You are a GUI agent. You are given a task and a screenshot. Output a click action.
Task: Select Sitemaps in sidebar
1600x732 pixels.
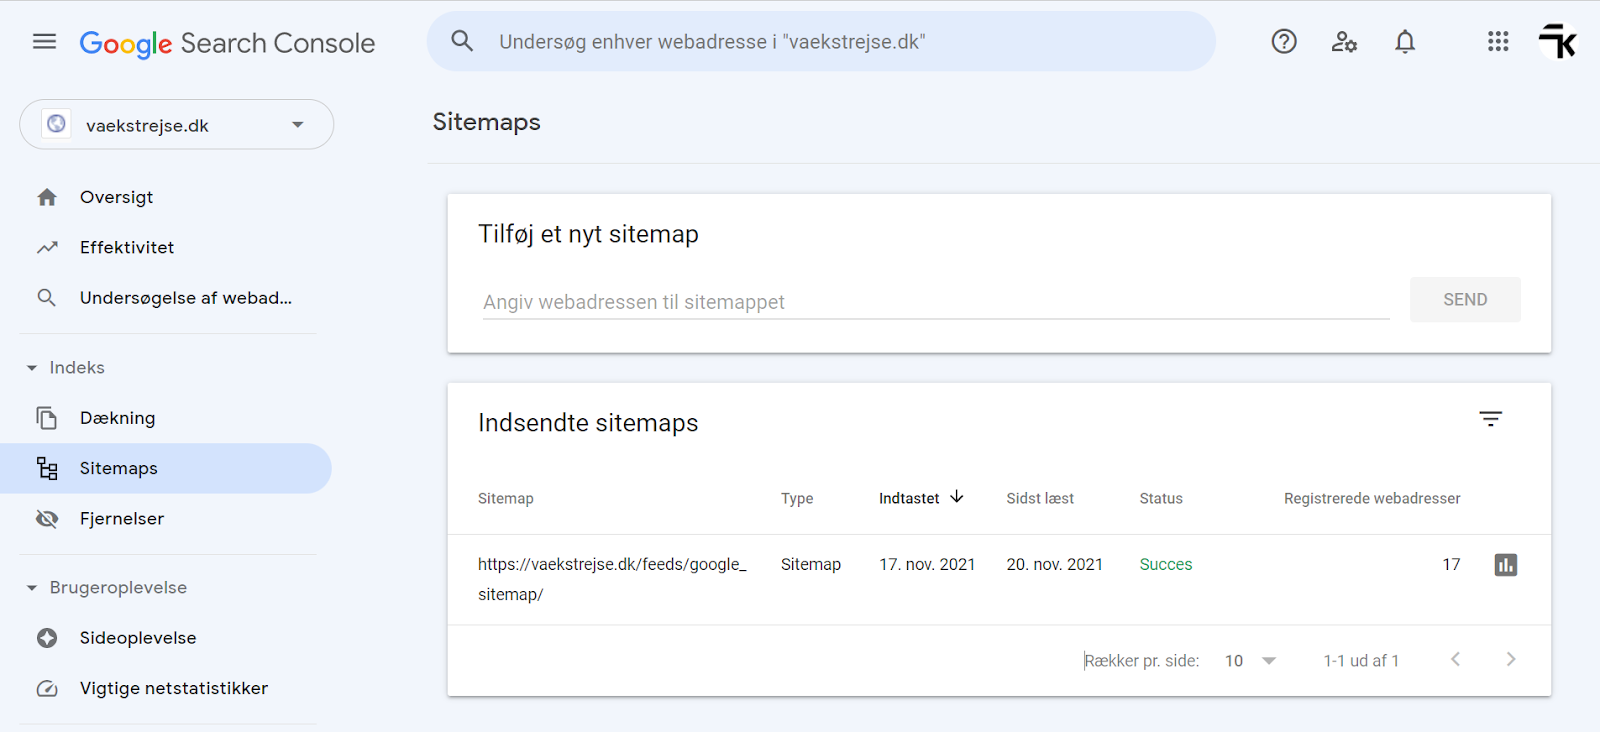(x=166, y=468)
